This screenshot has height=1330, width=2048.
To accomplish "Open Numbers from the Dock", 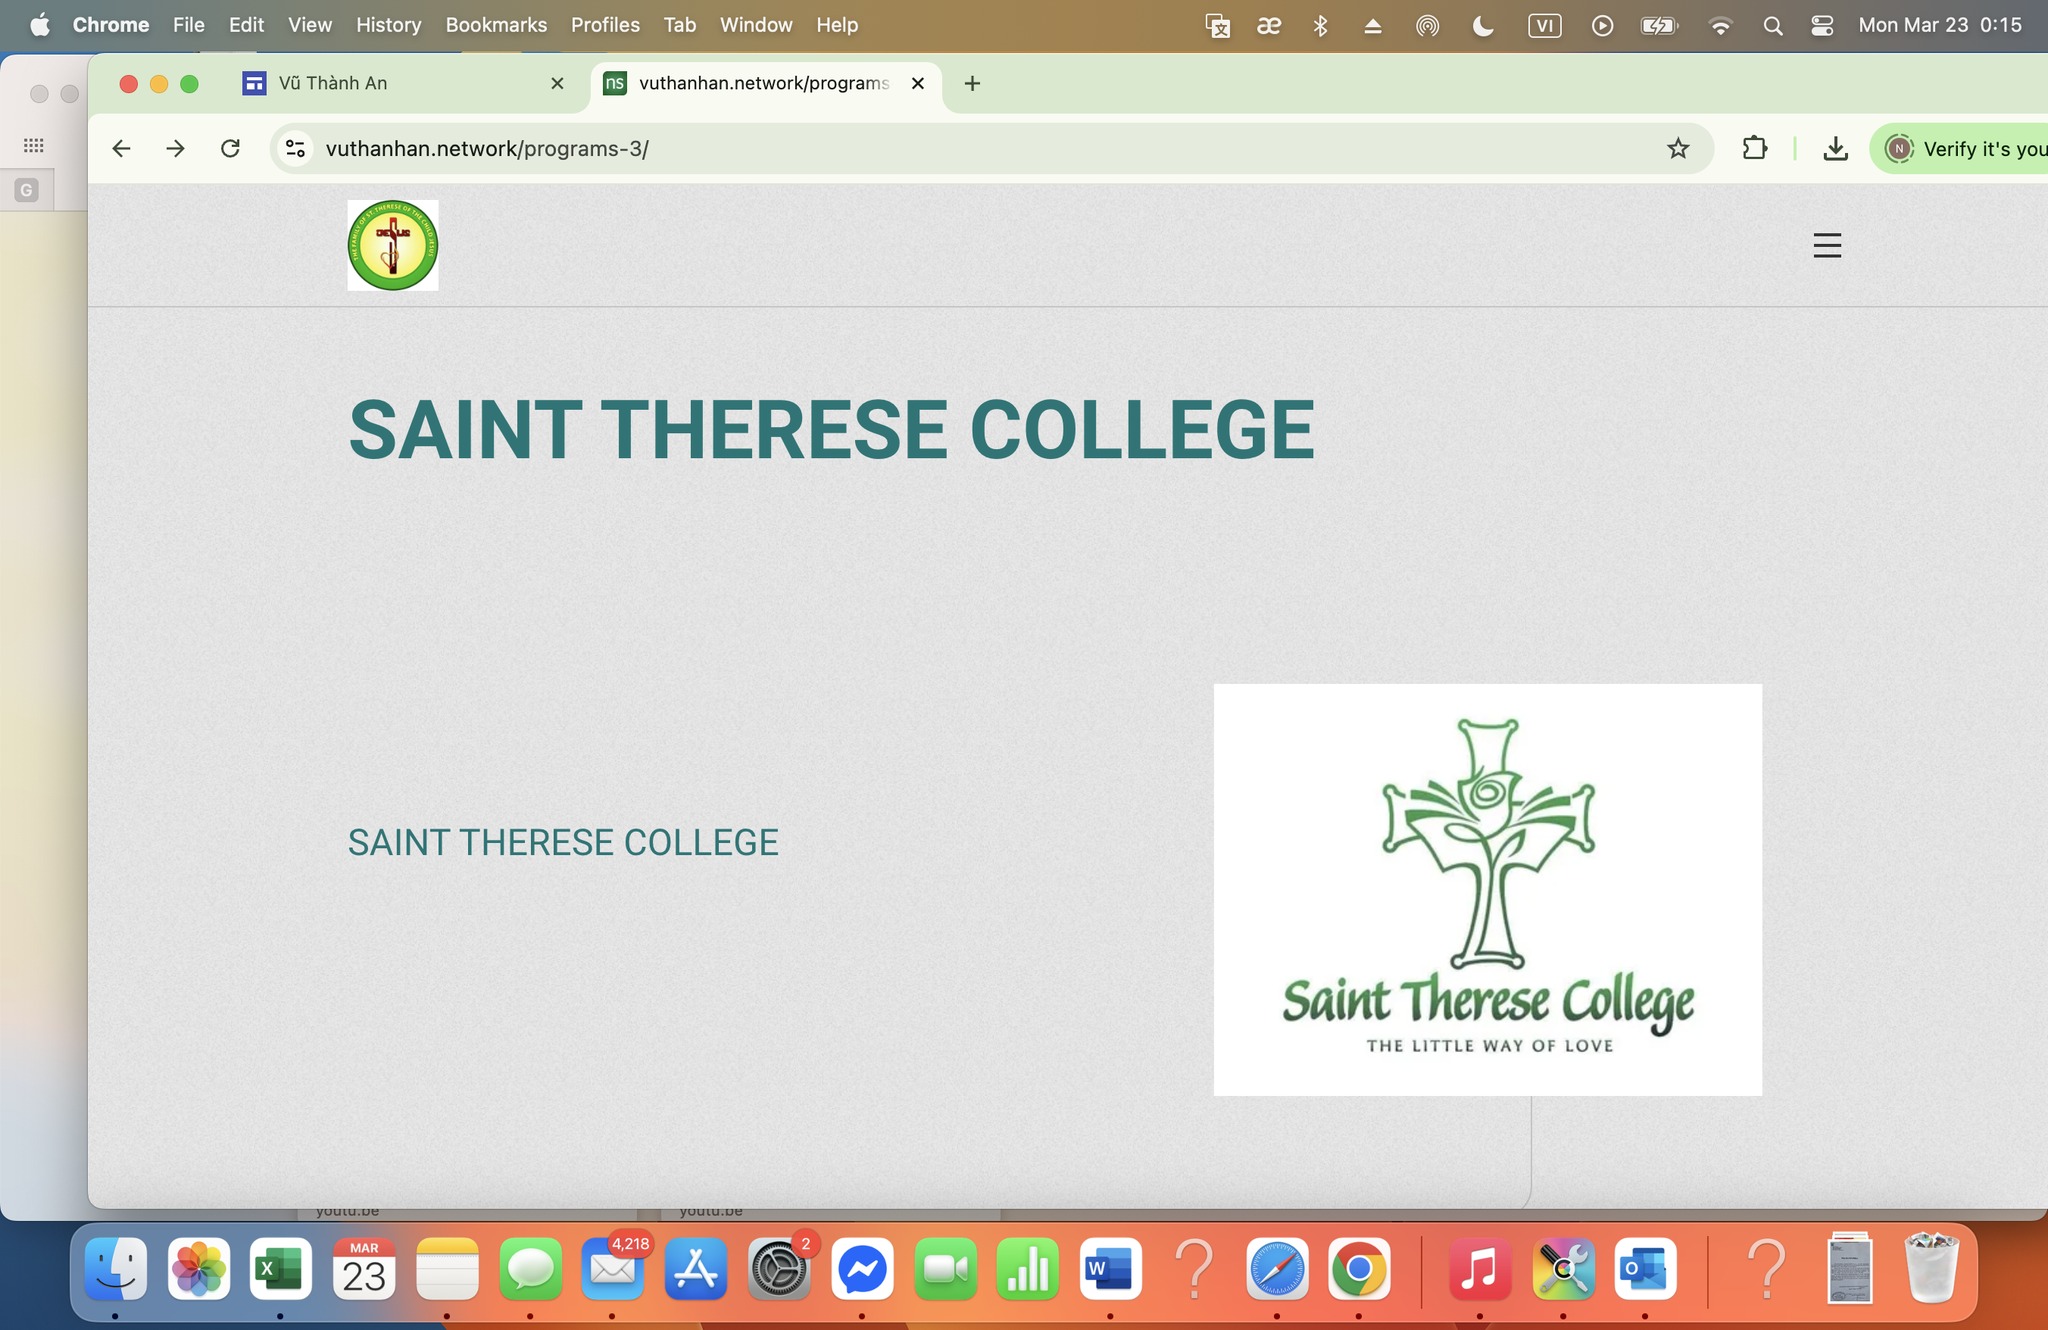I will (x=1028, y=1269).
